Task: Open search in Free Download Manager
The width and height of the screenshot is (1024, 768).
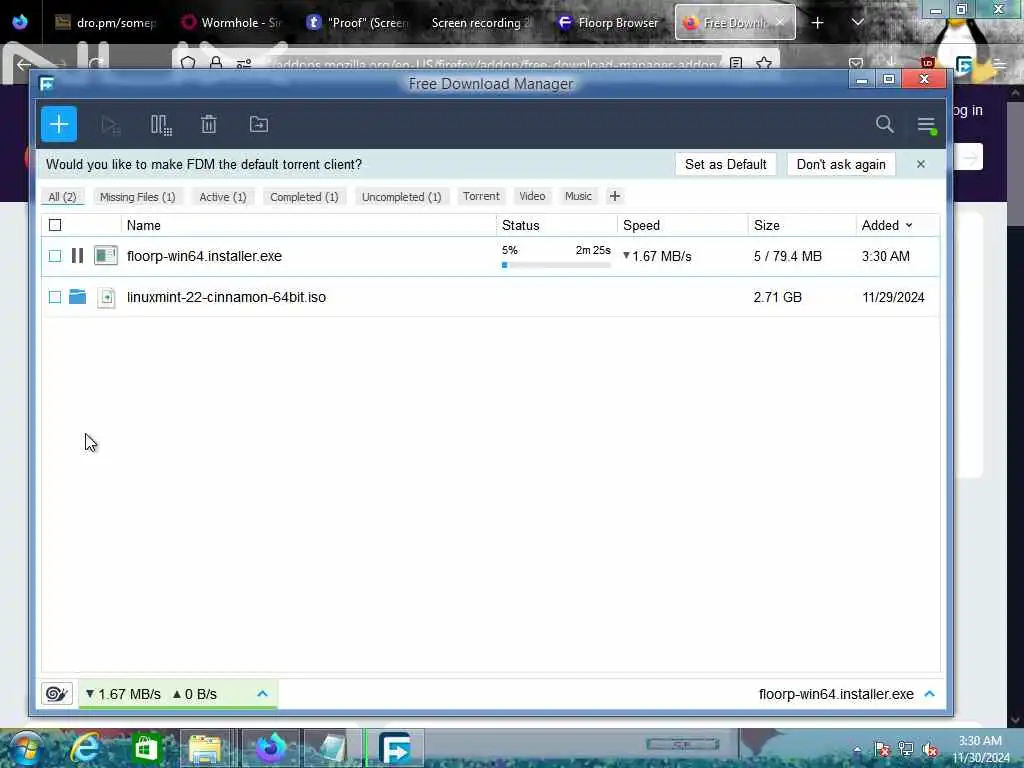Action: click(x=884, y=124)
